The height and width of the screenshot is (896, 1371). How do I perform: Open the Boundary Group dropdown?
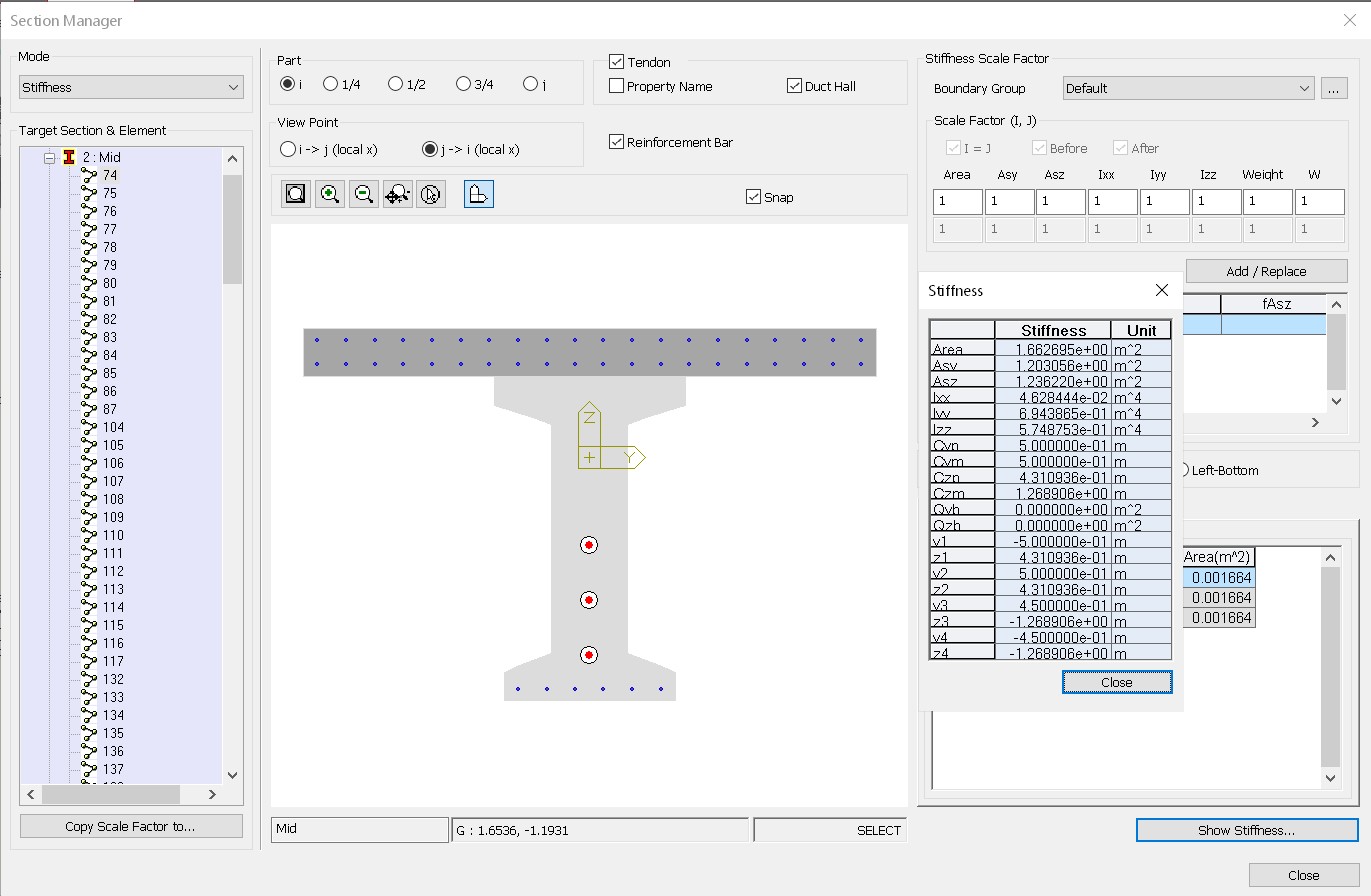click(x=1188, y=88)
